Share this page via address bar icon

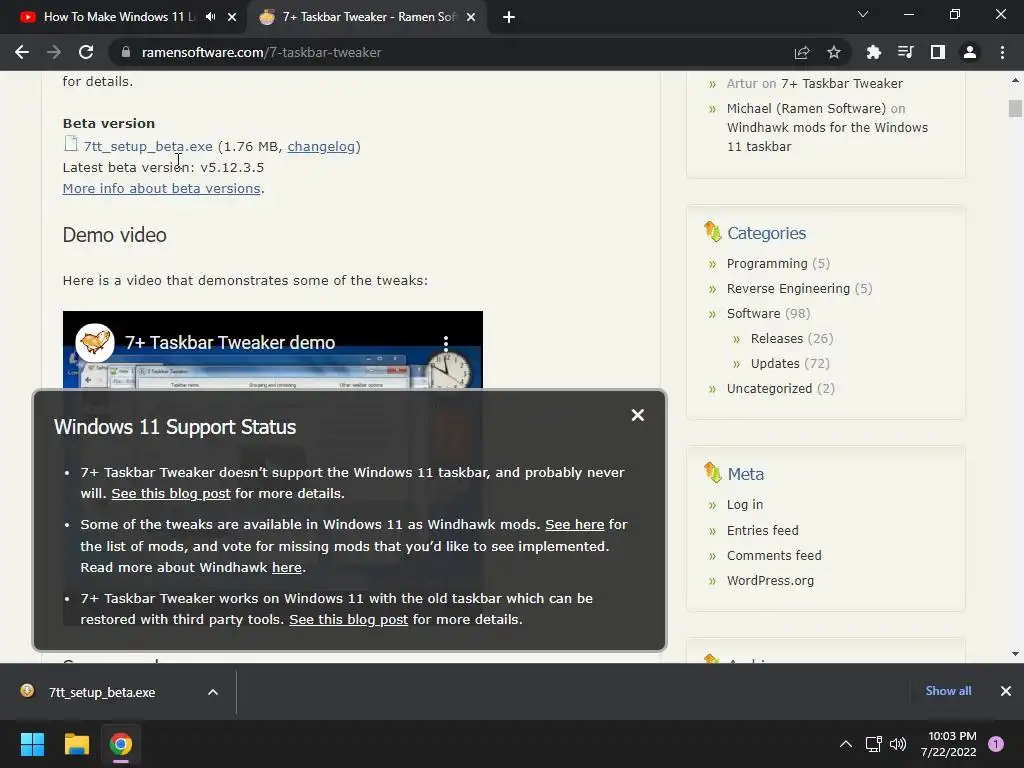pyautogui.click(x=802, y=52)
